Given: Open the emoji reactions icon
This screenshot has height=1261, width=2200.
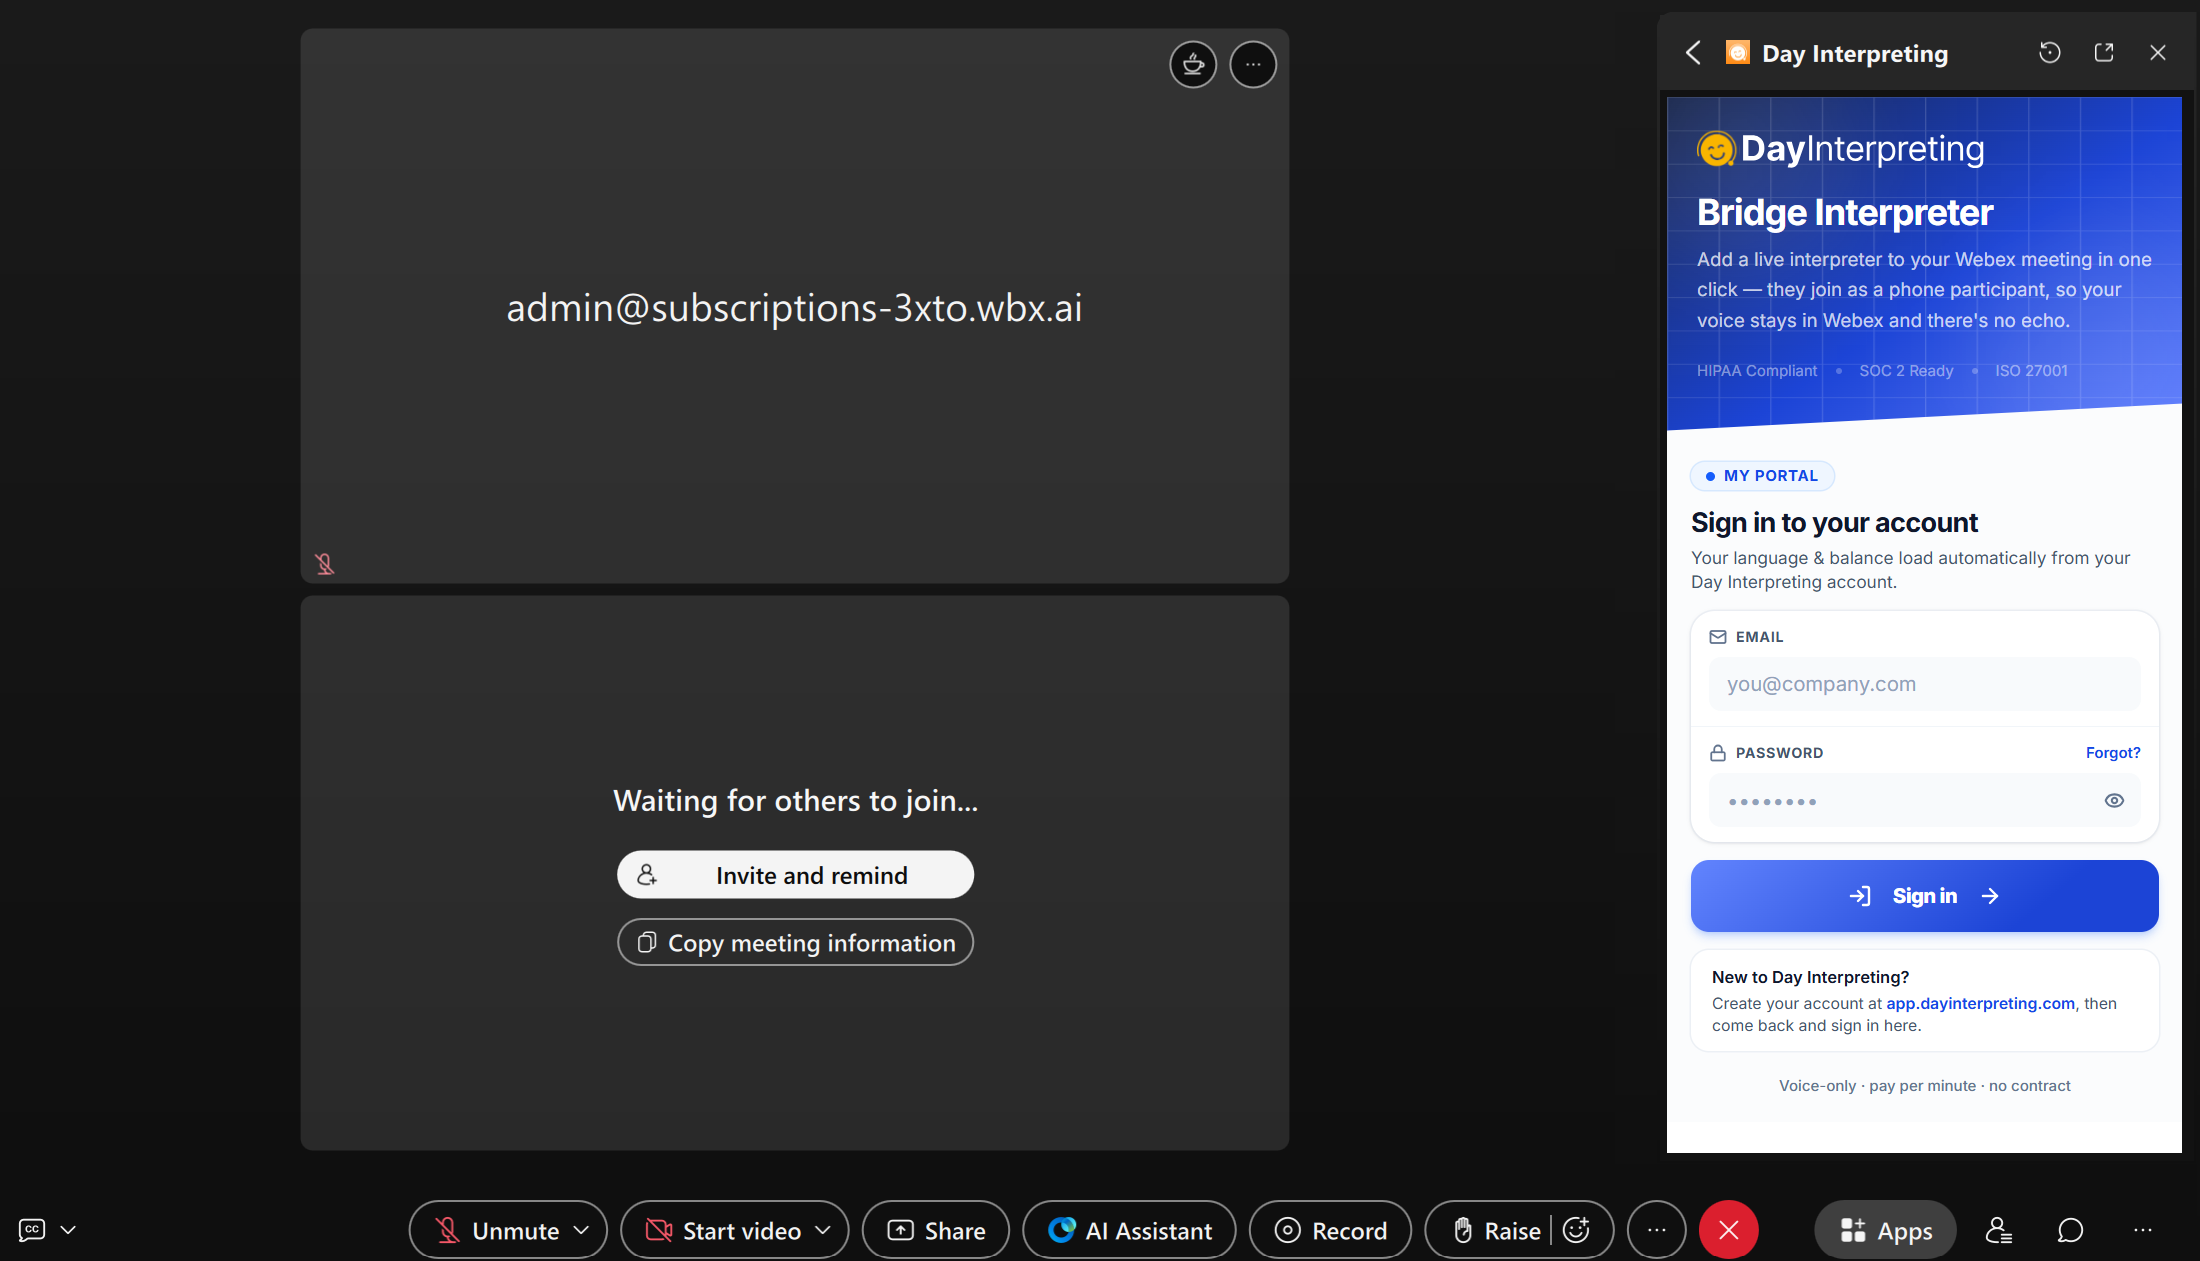Looking at the screenshot, I should (x=1577, y=1230).
